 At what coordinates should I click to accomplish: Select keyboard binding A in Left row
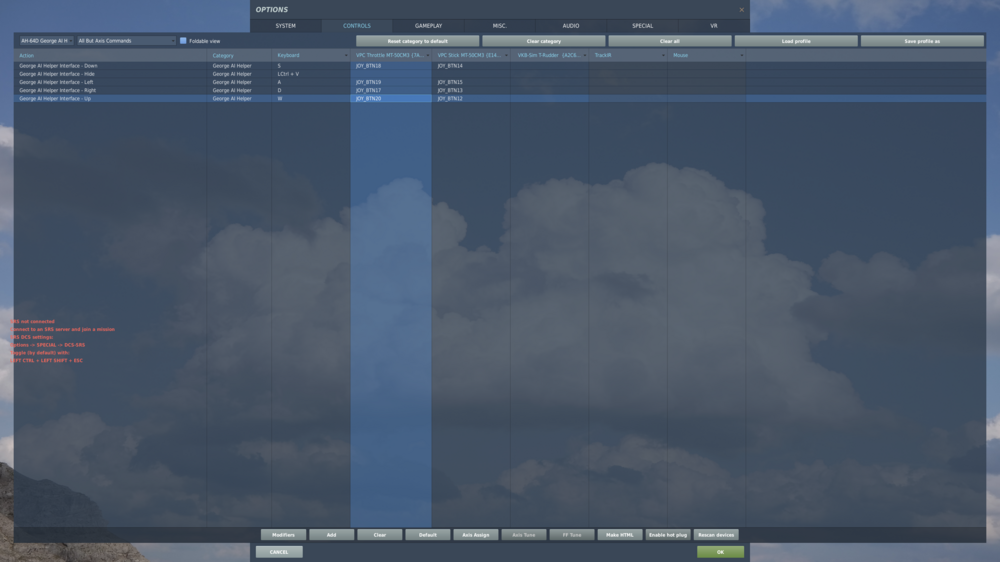(x=311, y=82)
